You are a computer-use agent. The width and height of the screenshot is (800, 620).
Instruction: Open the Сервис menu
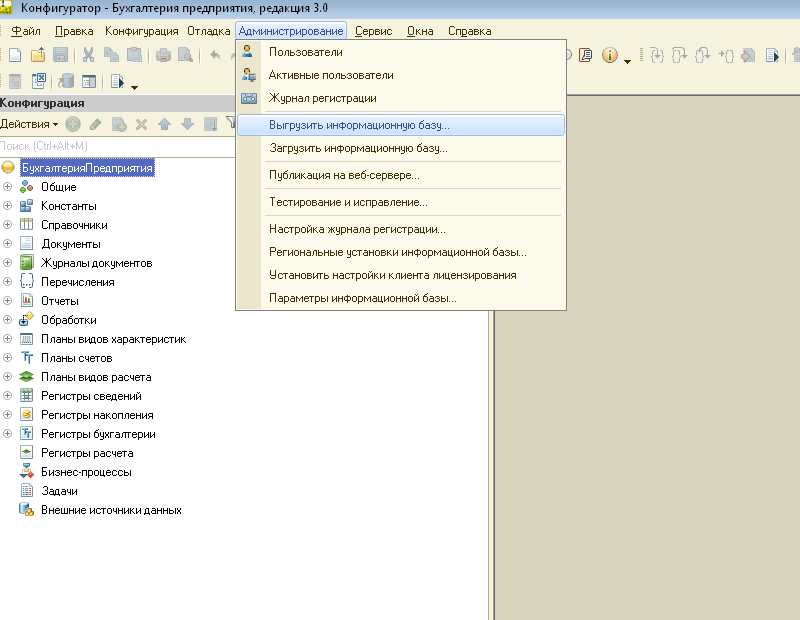tap(373, 31)
